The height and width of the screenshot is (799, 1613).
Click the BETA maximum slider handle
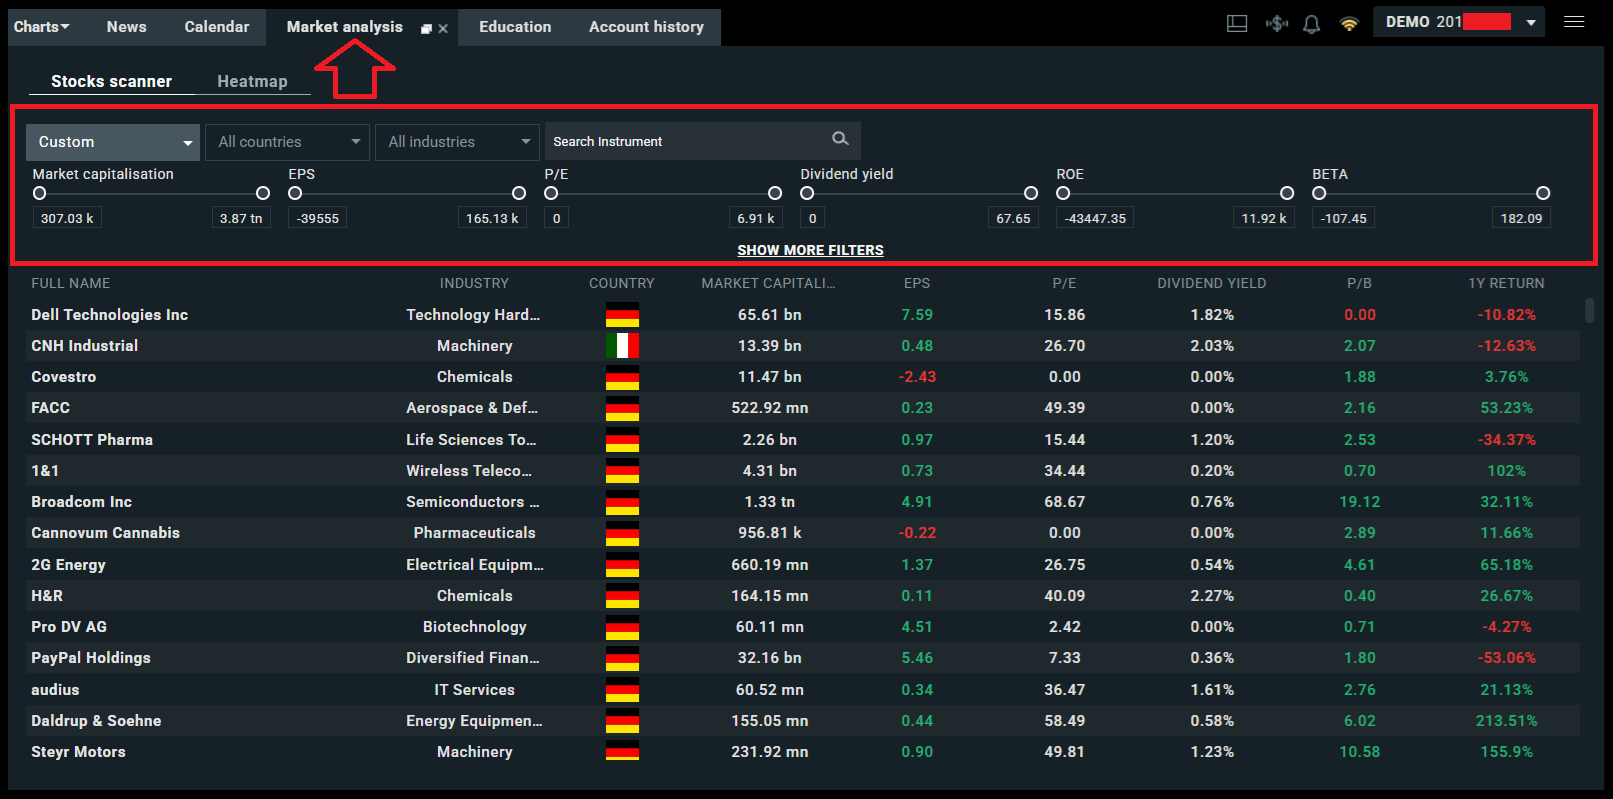coord(1543,193)
